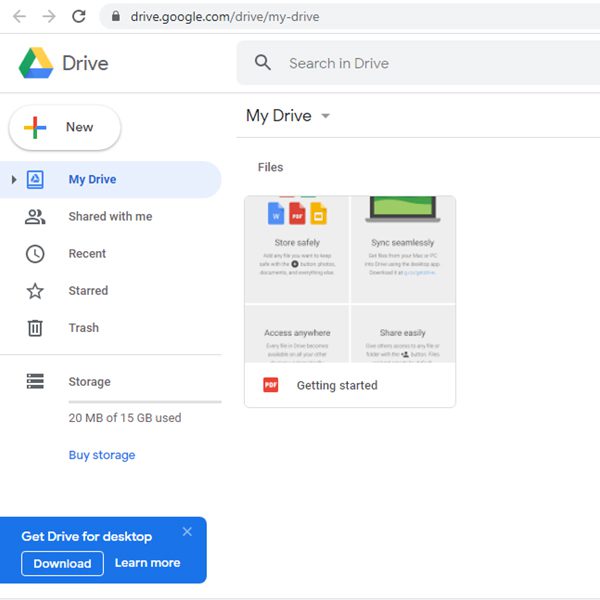Focus the drive.google.com address bar
The width and height of the screenshot is (600, 600).
(x=349, y=16)
